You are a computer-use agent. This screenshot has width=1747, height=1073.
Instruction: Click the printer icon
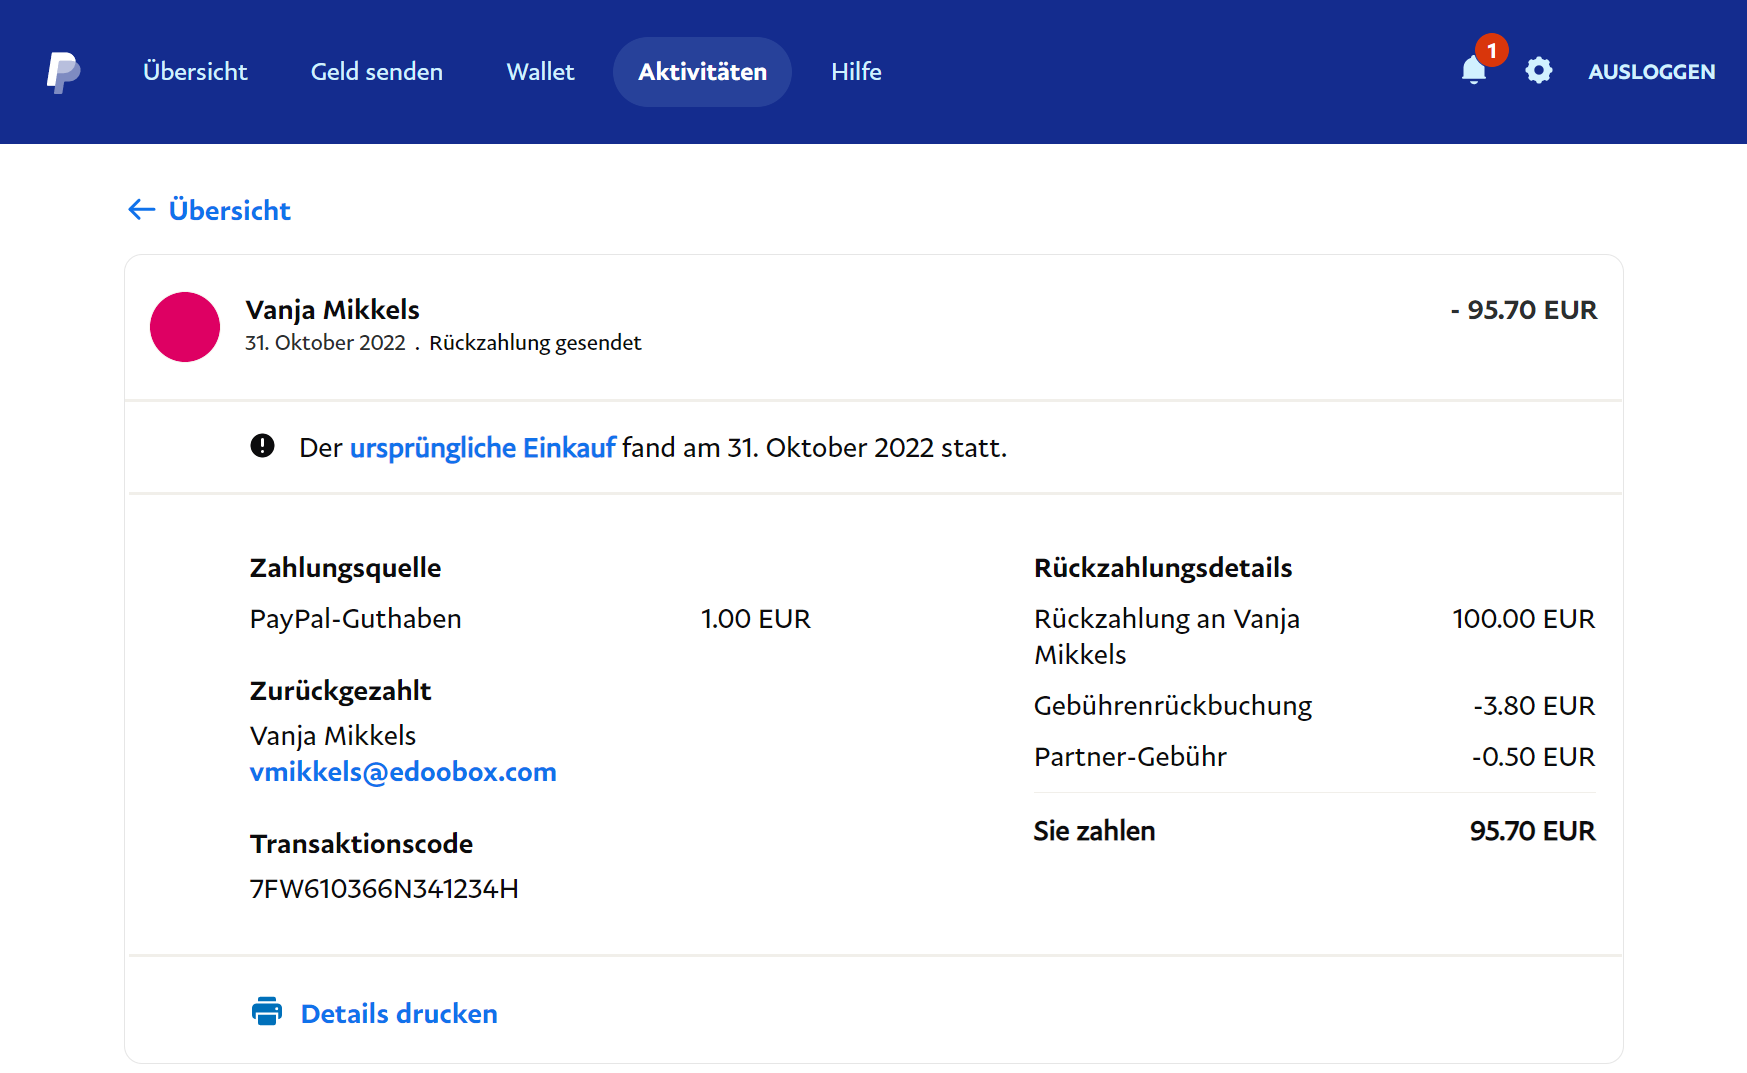(267, 1012)
